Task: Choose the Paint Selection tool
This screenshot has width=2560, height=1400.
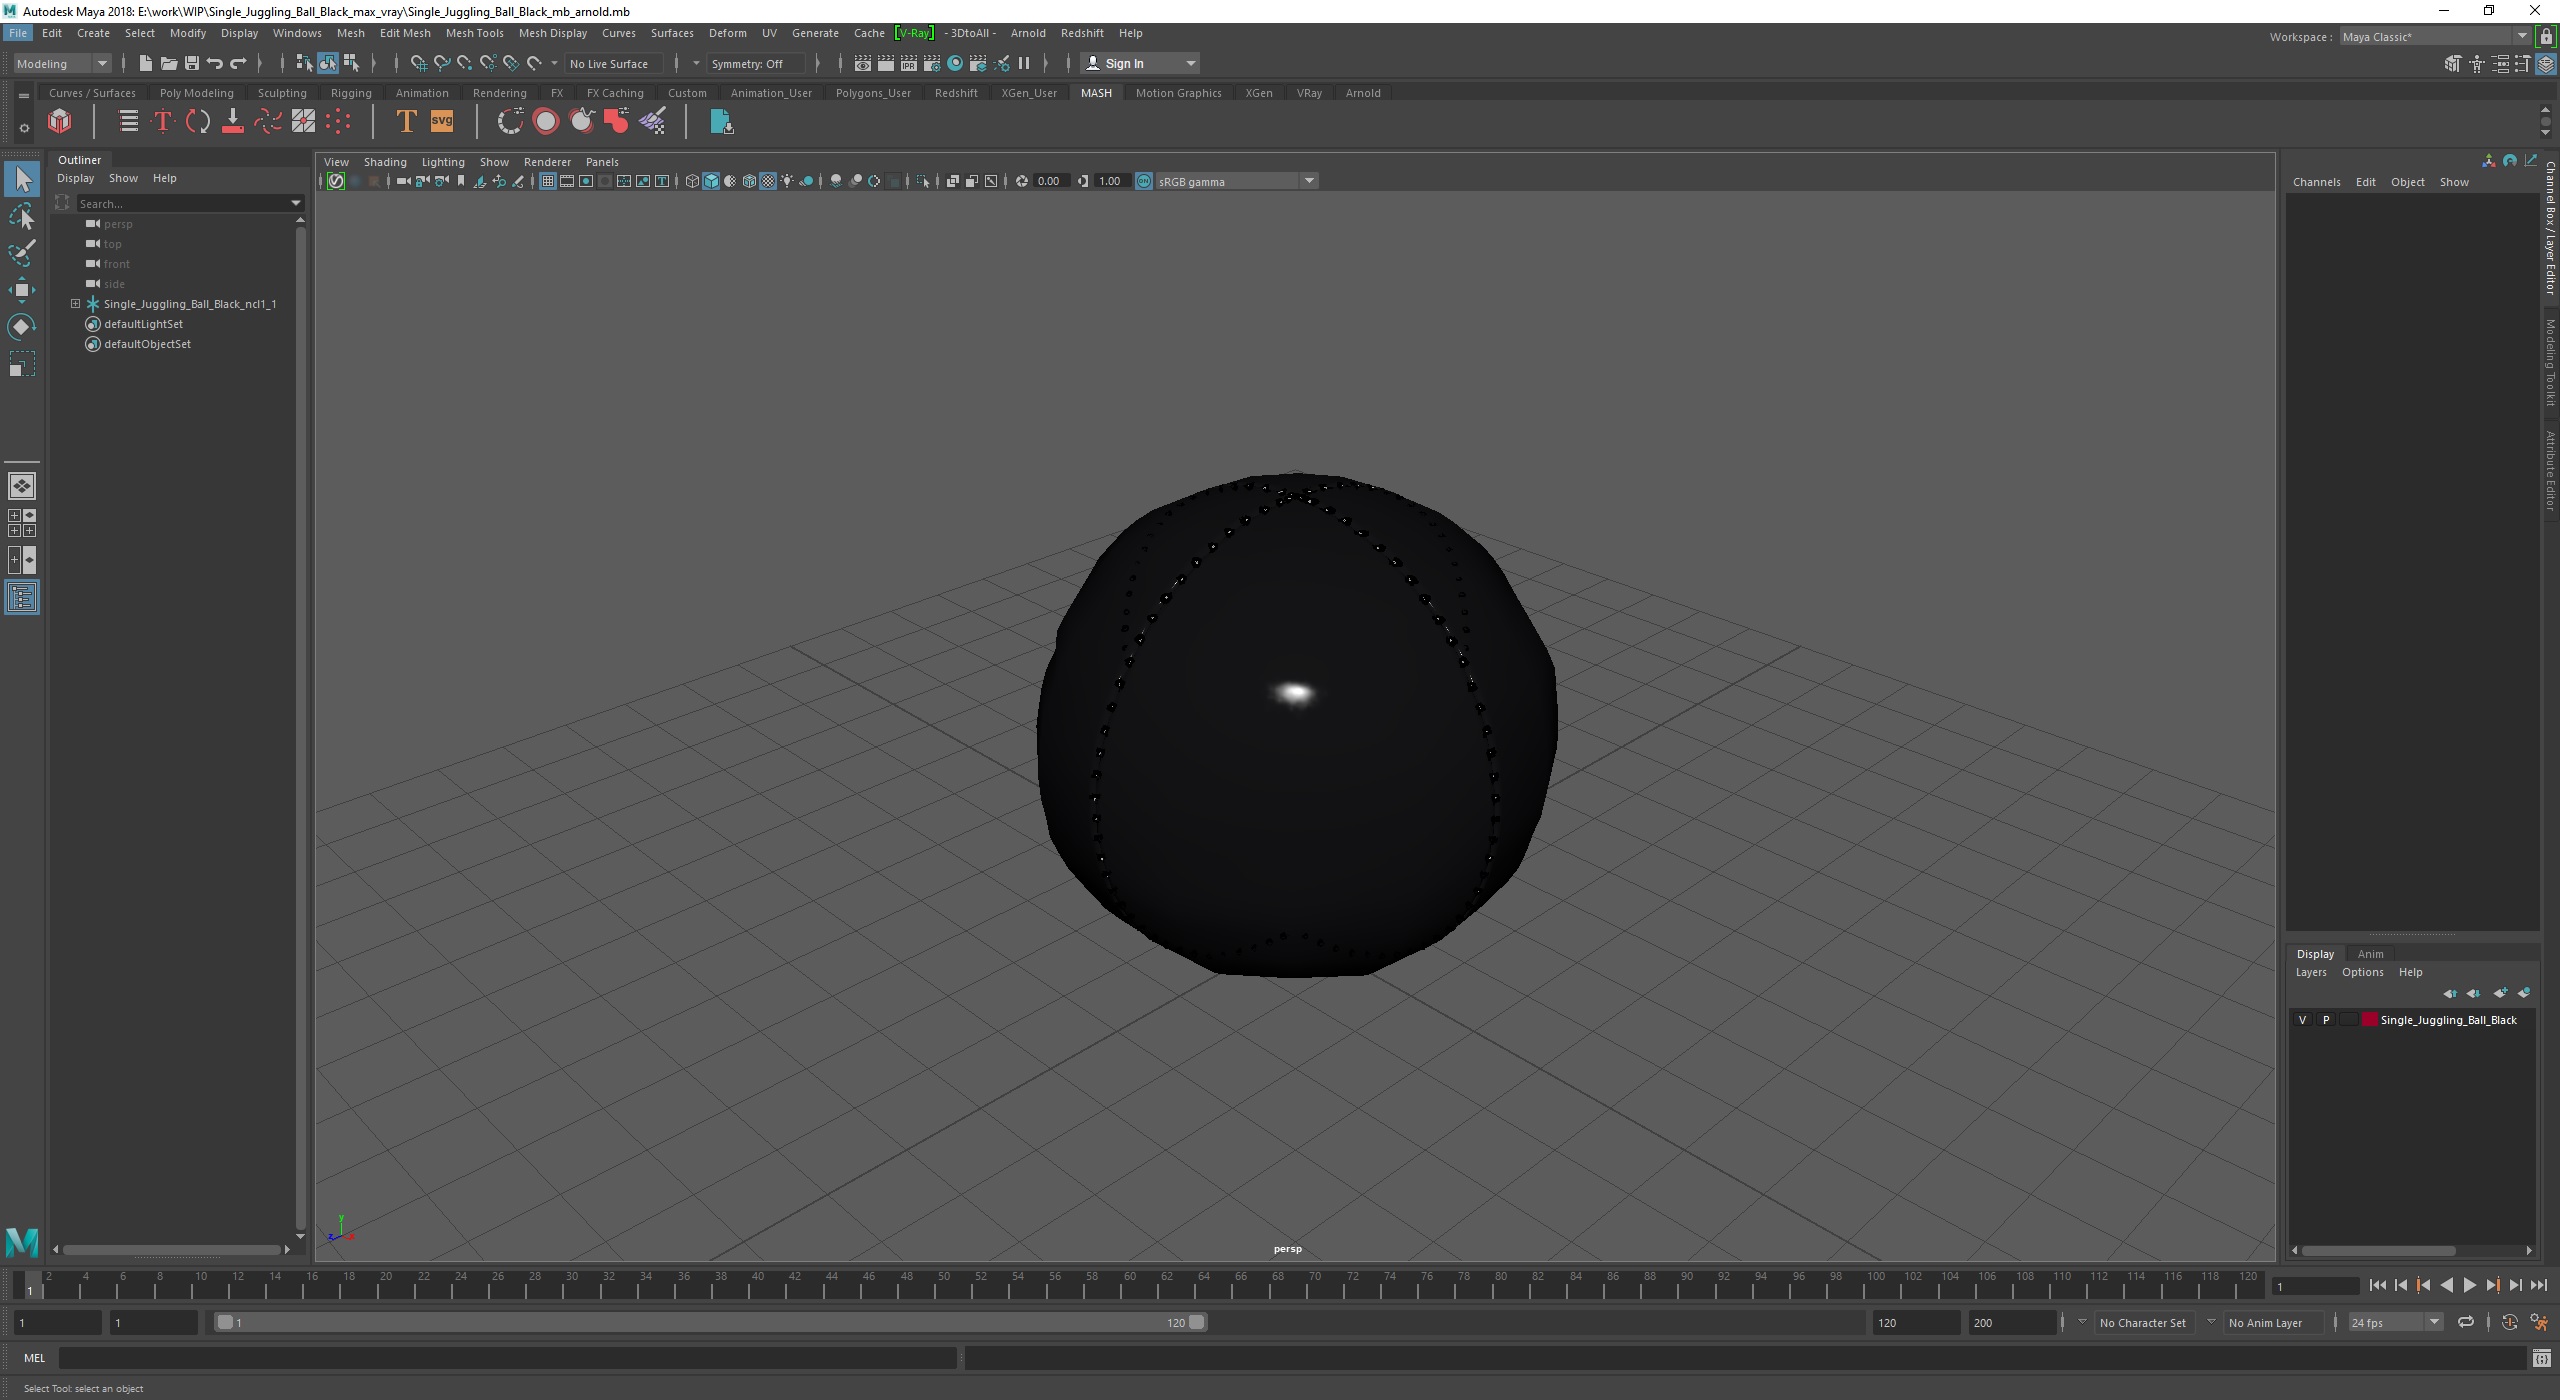Action: click(x=22, y=253)
